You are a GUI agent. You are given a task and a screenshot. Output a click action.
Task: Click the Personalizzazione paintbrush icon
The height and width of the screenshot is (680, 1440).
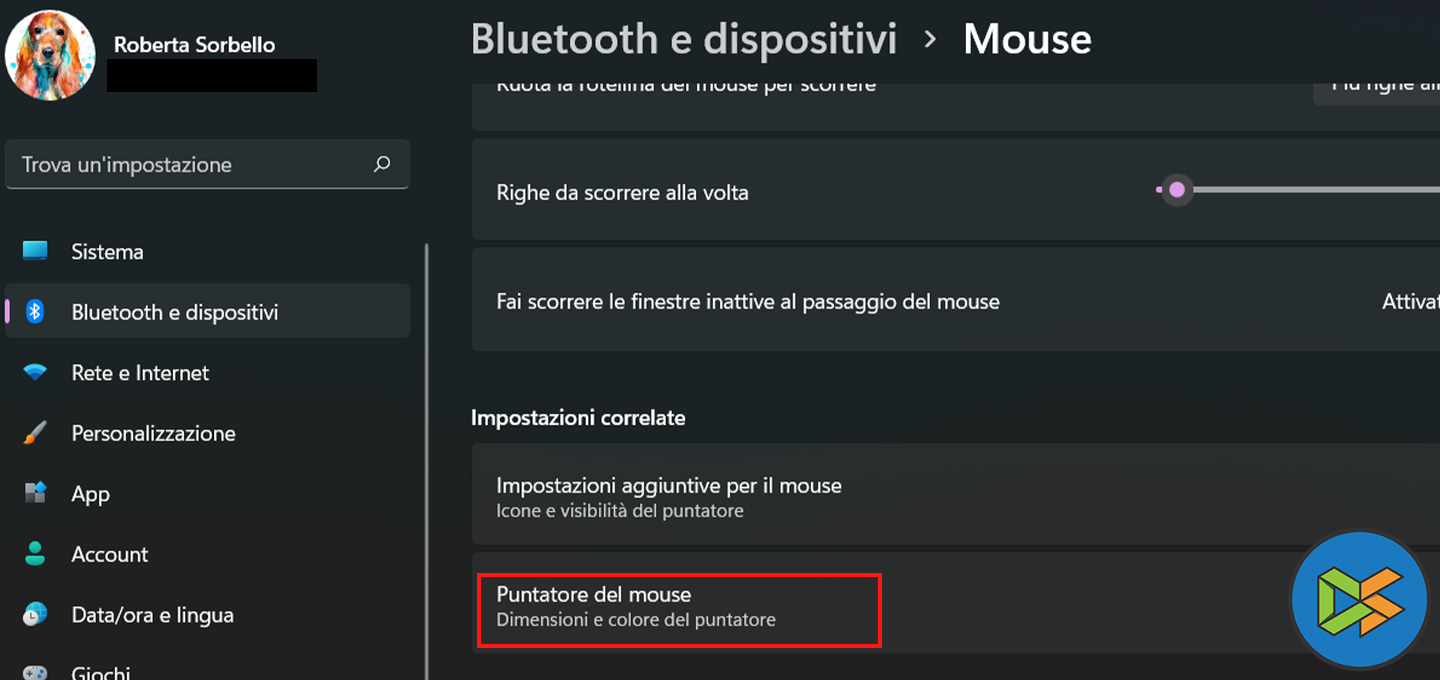pos(35,433)
